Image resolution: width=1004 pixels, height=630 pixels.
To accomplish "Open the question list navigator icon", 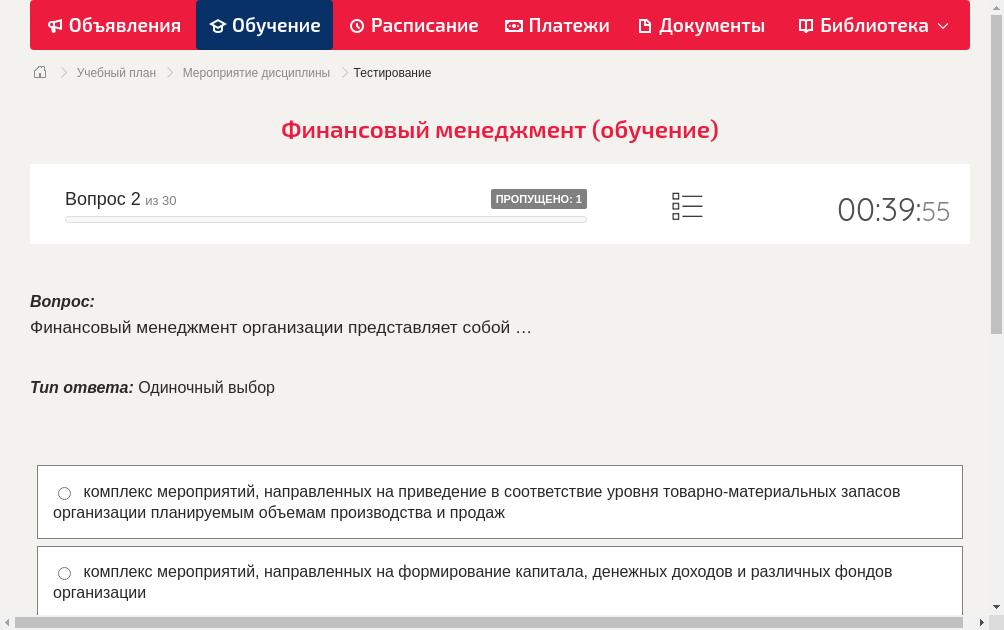I will click(x=687, y=204).
